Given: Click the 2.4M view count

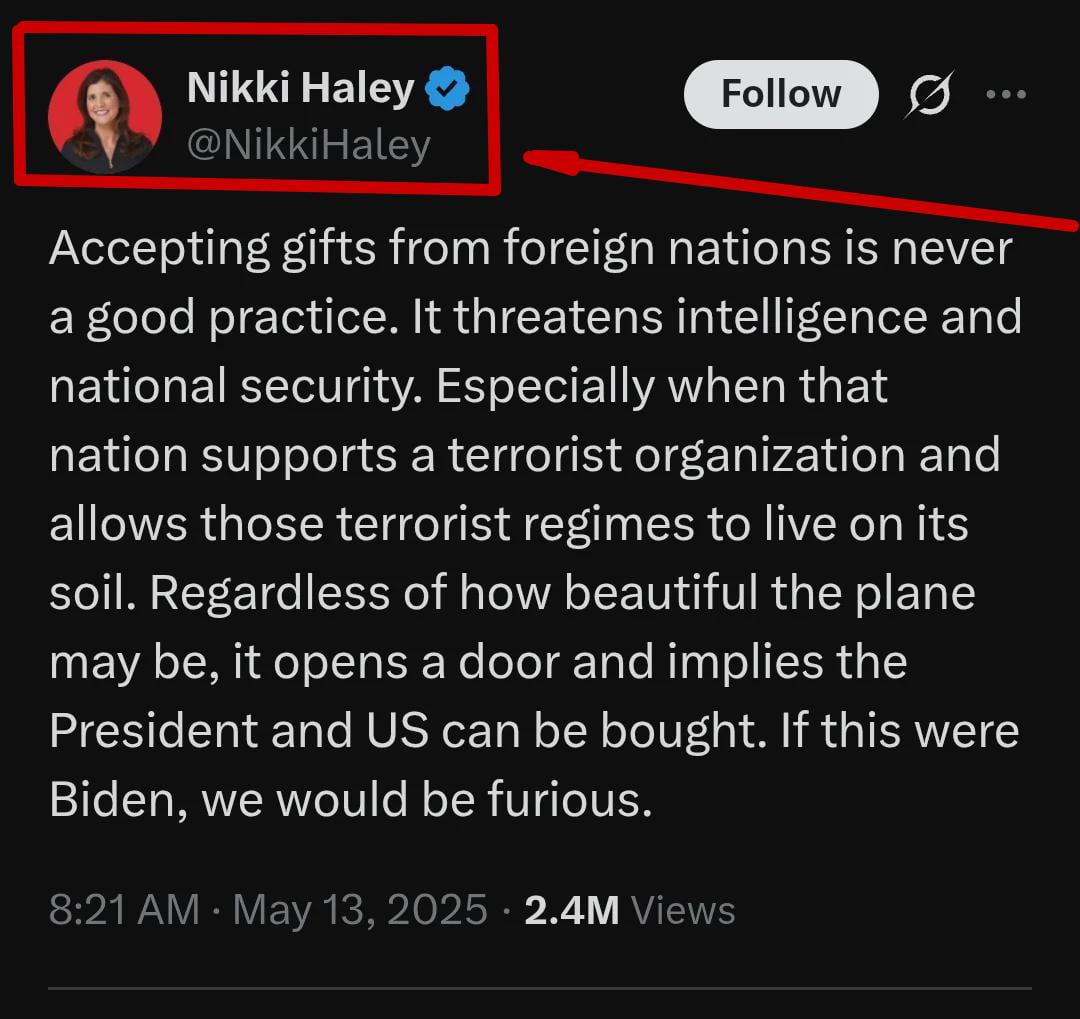Looking at the screenshot, I should click(x=572, y=910).
